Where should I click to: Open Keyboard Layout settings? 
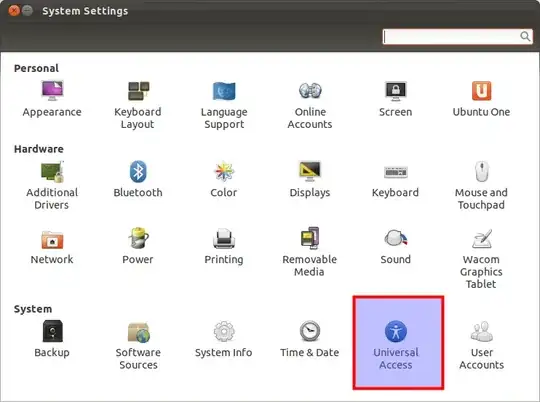138,105
